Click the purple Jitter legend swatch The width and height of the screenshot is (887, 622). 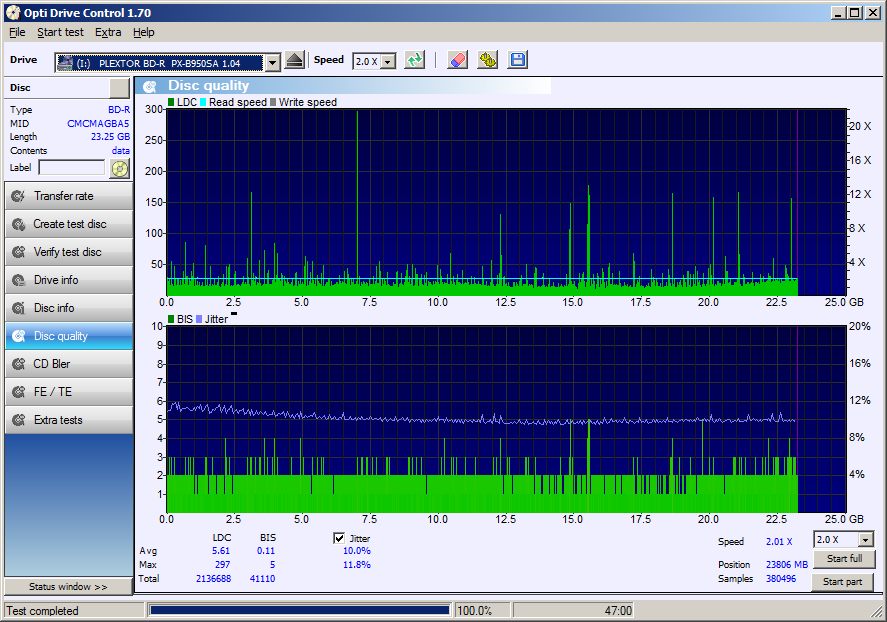click(x=199, y=319)
